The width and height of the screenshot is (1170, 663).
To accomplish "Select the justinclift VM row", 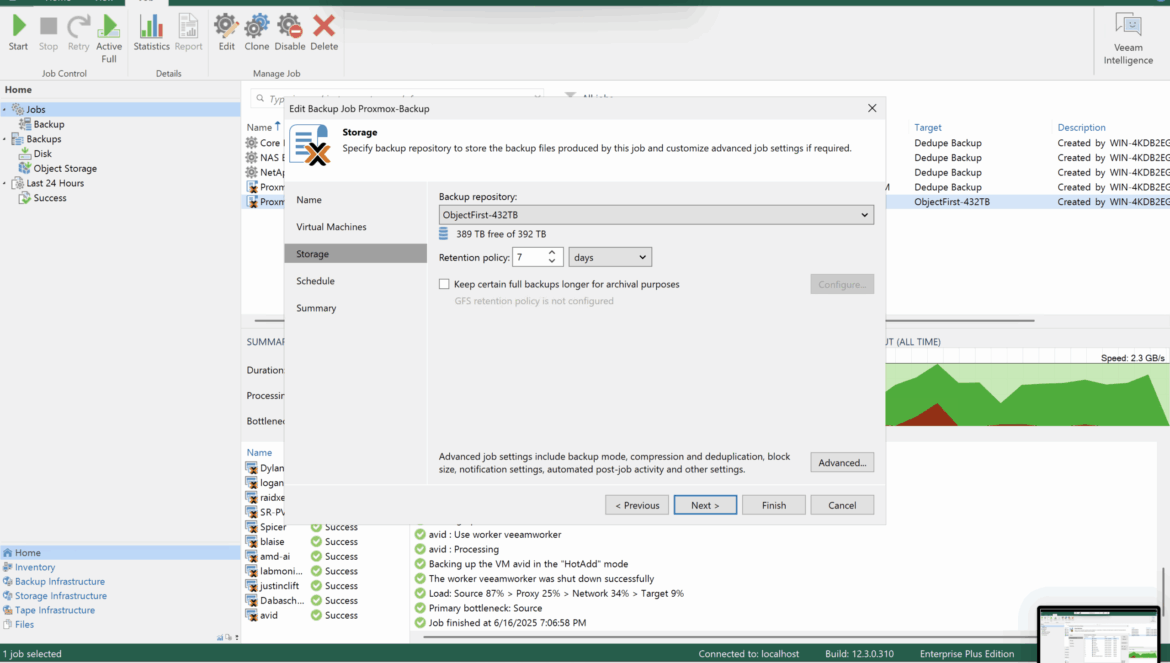I will pos(279,586).
